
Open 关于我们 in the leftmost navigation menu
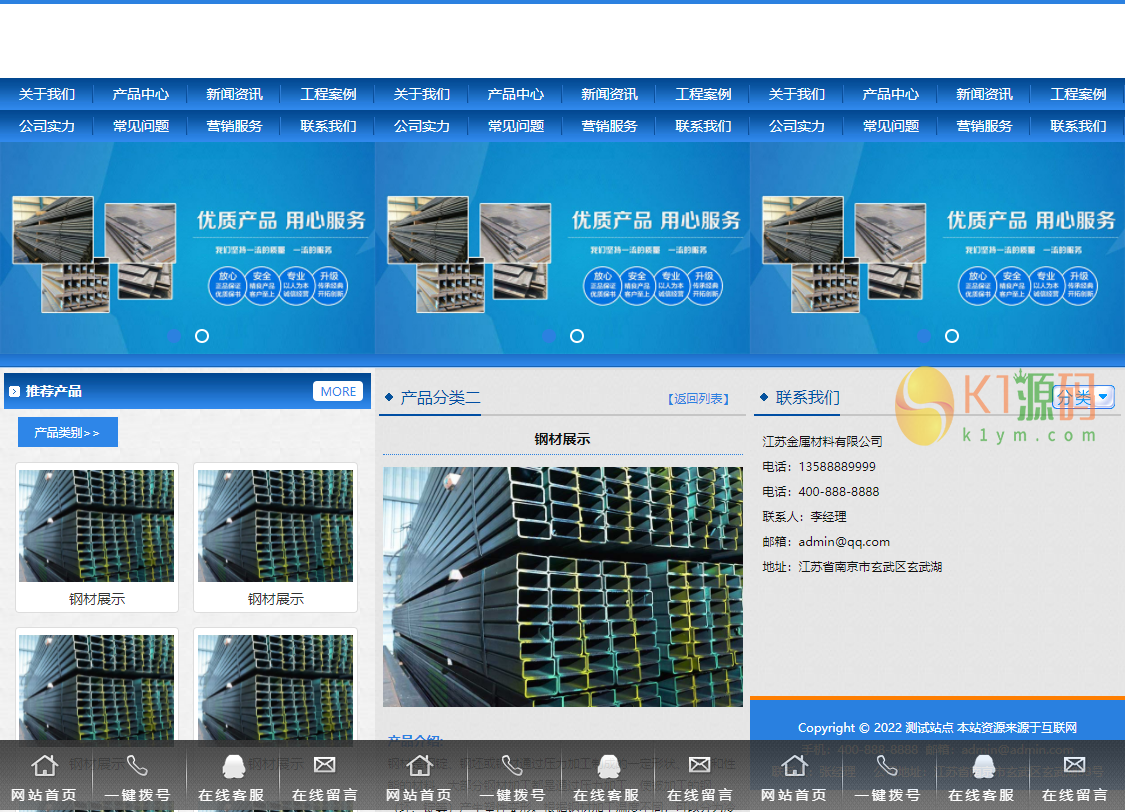46,94
